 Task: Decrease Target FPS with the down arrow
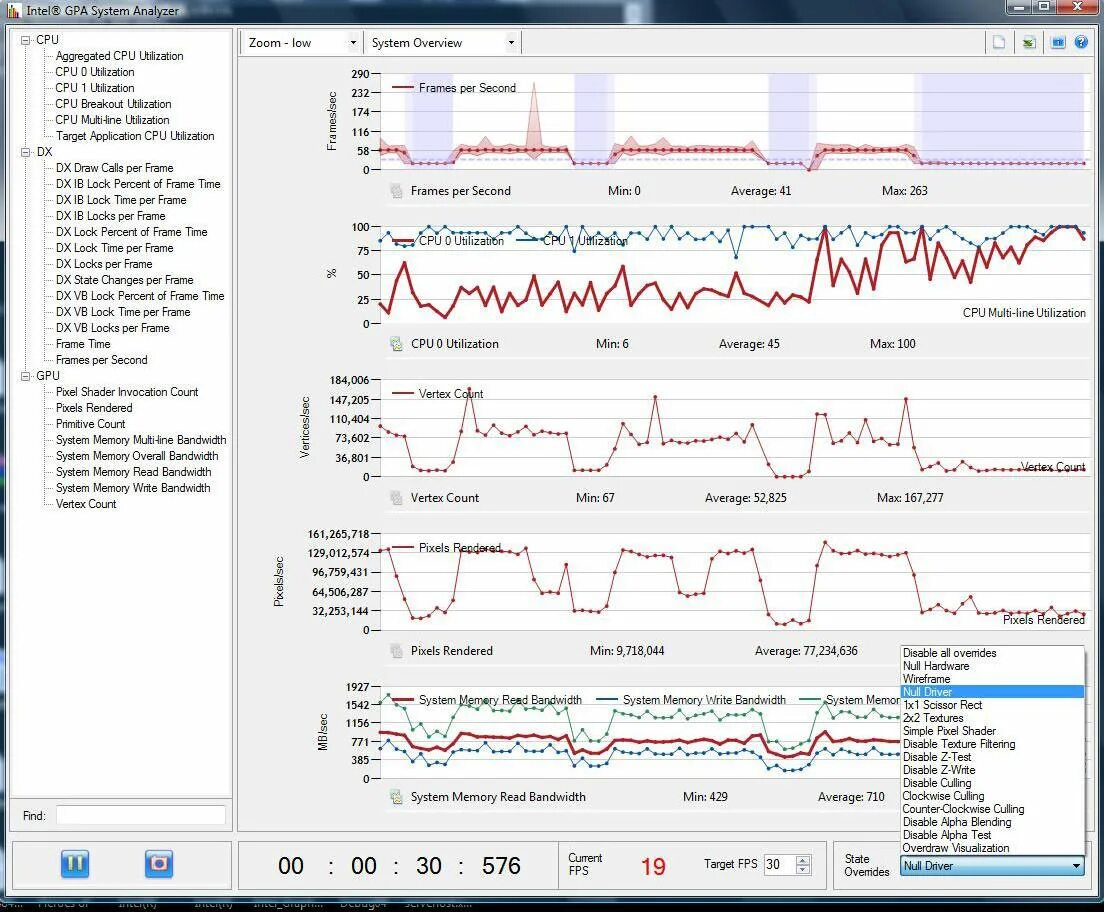pos(803,869)
